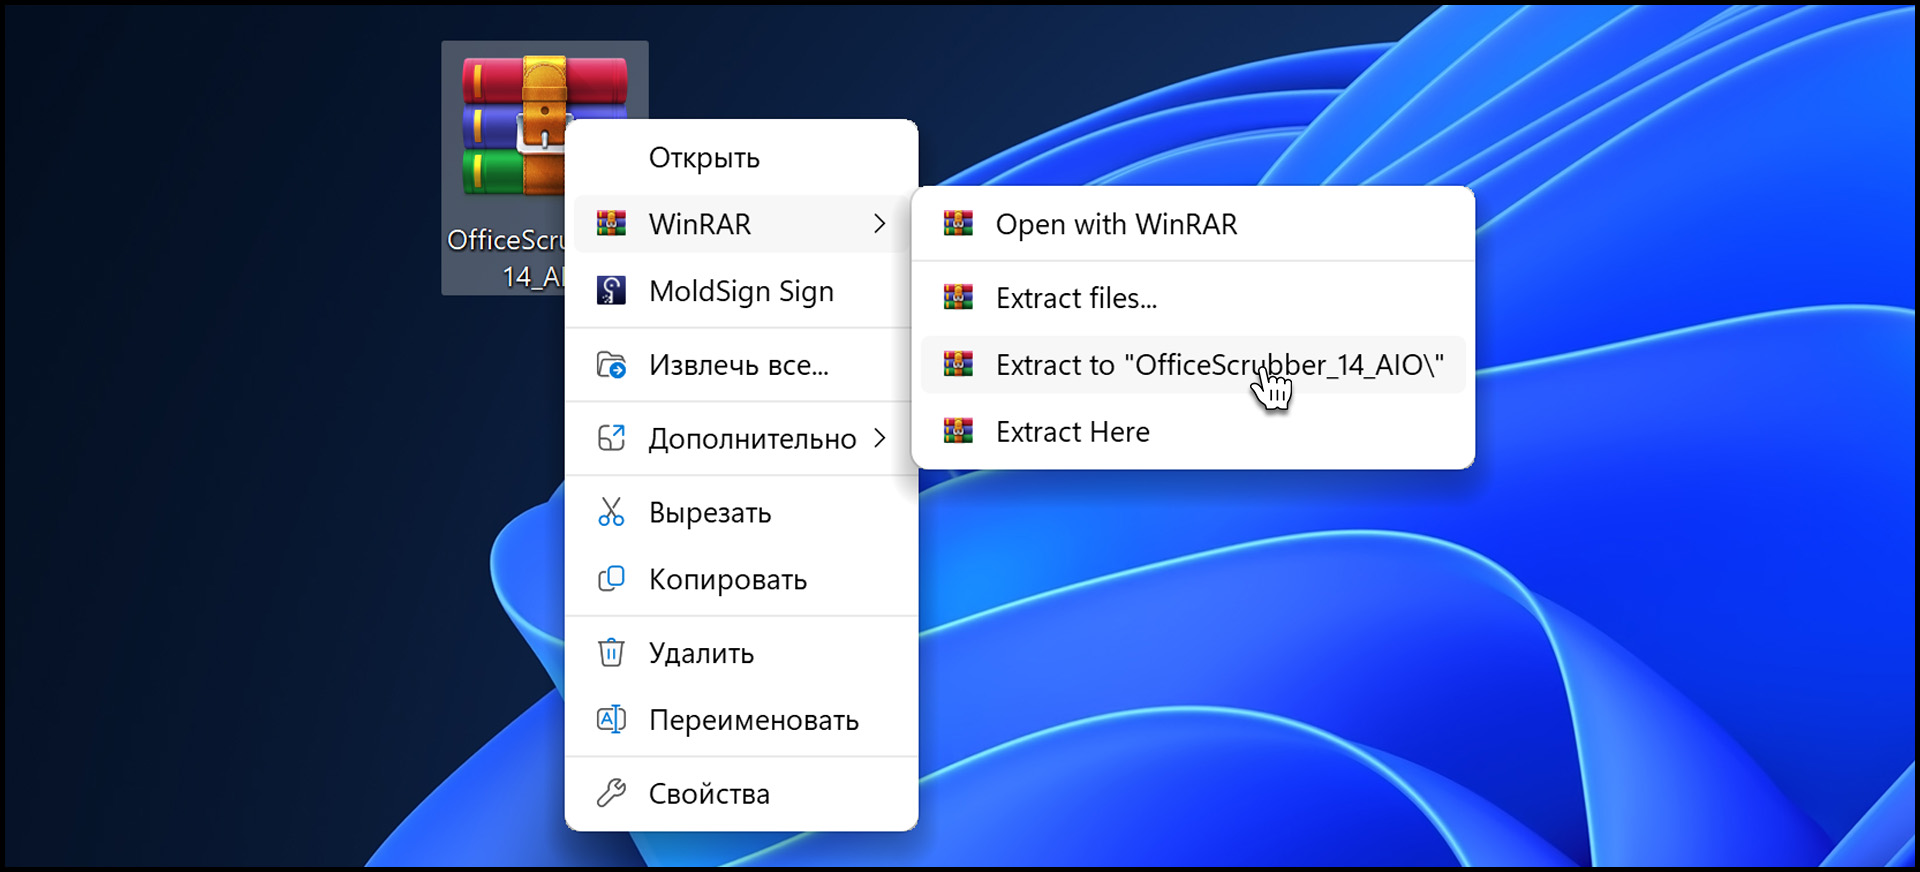1920x872 pixels.
Task: Click the copy icon beside Копировать
Action: [x=611, y=579]
